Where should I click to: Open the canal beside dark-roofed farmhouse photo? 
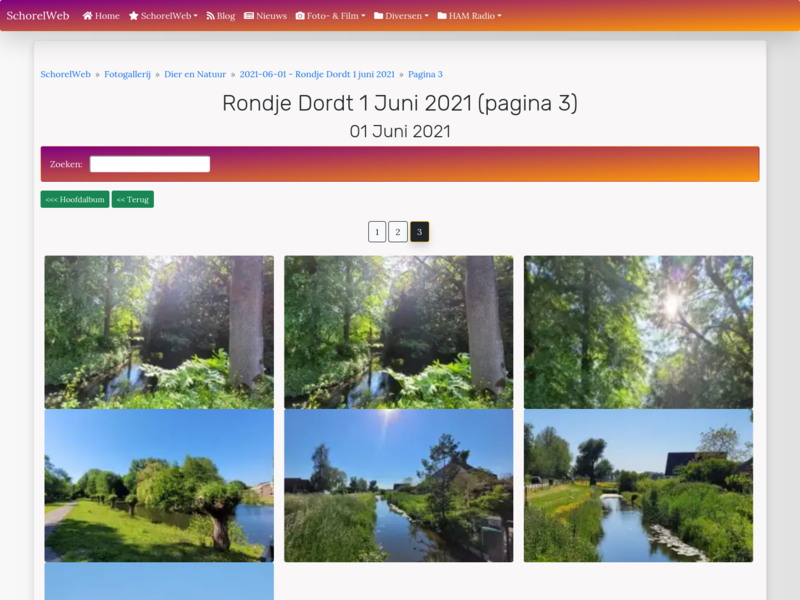click(638, 486)
